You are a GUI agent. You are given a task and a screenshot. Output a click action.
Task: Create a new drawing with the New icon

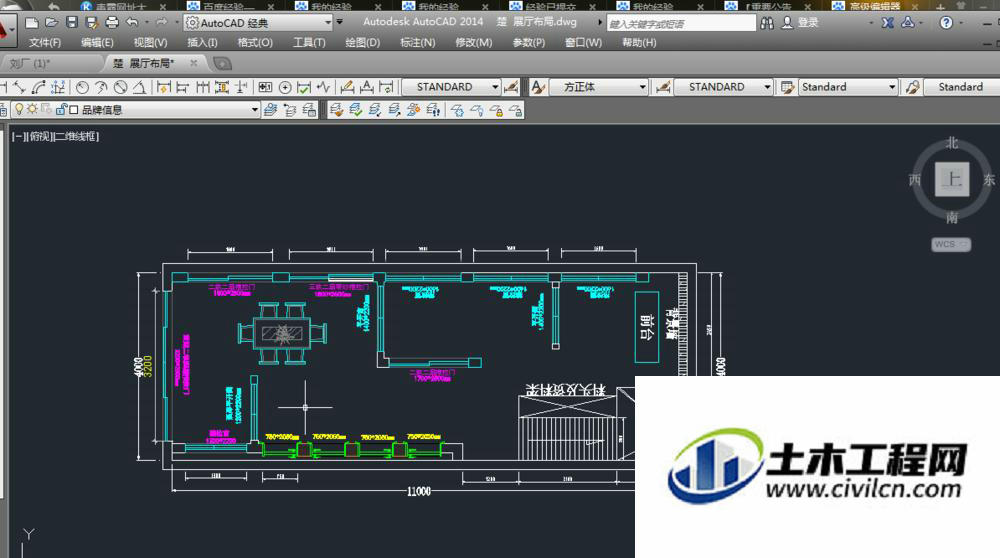point(31,22)
